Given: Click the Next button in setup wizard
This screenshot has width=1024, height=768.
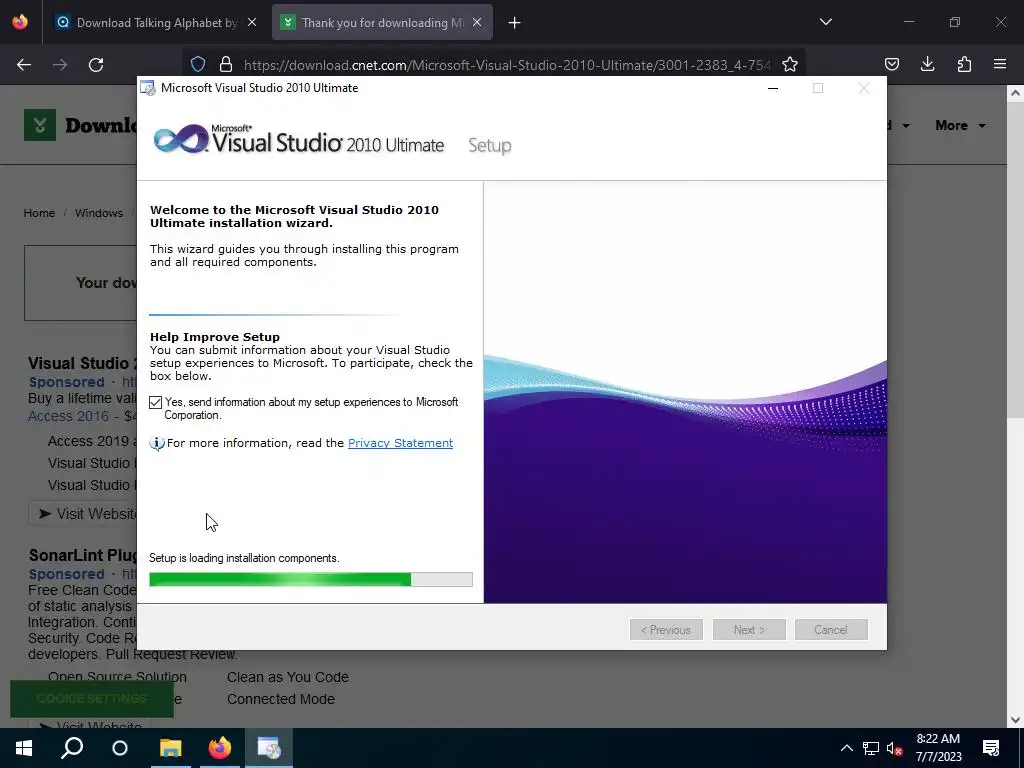Looking at the screenshot, I should (x=748, y=630).
